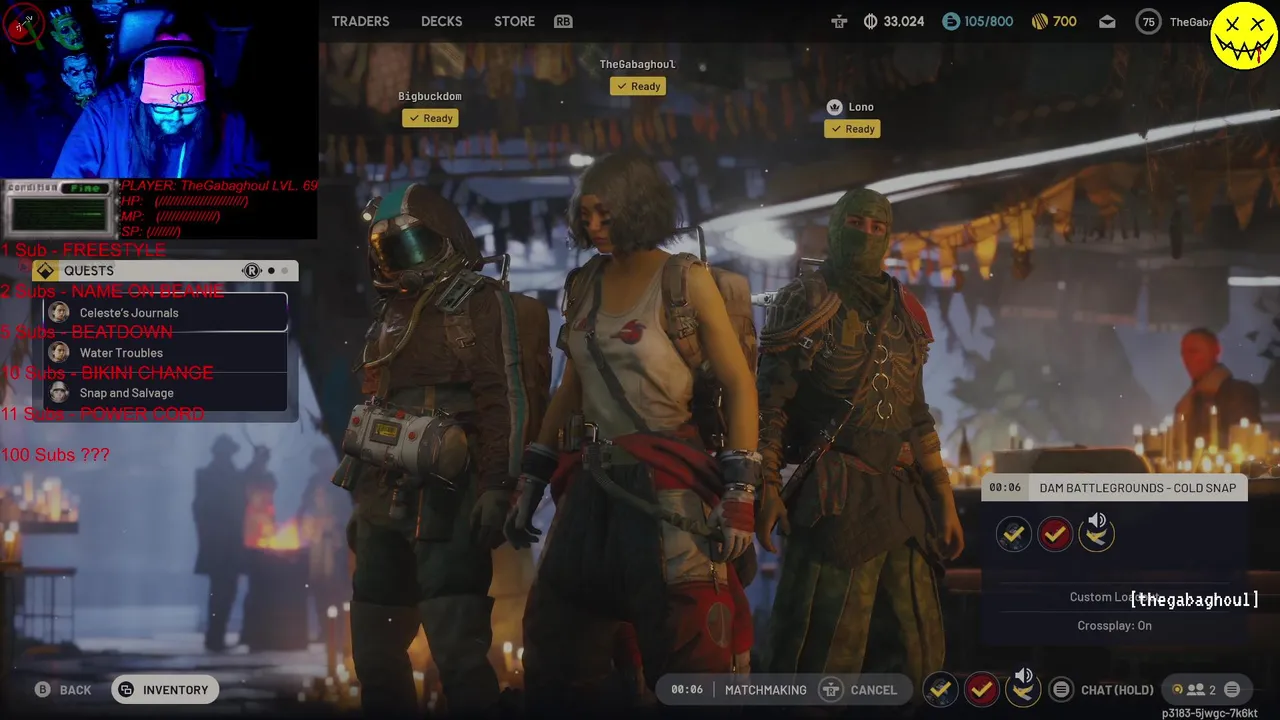The height and width of the screenshot is (720, 1280).
Task: Select first page dot in Quests header
Action: tap(271, 271)
